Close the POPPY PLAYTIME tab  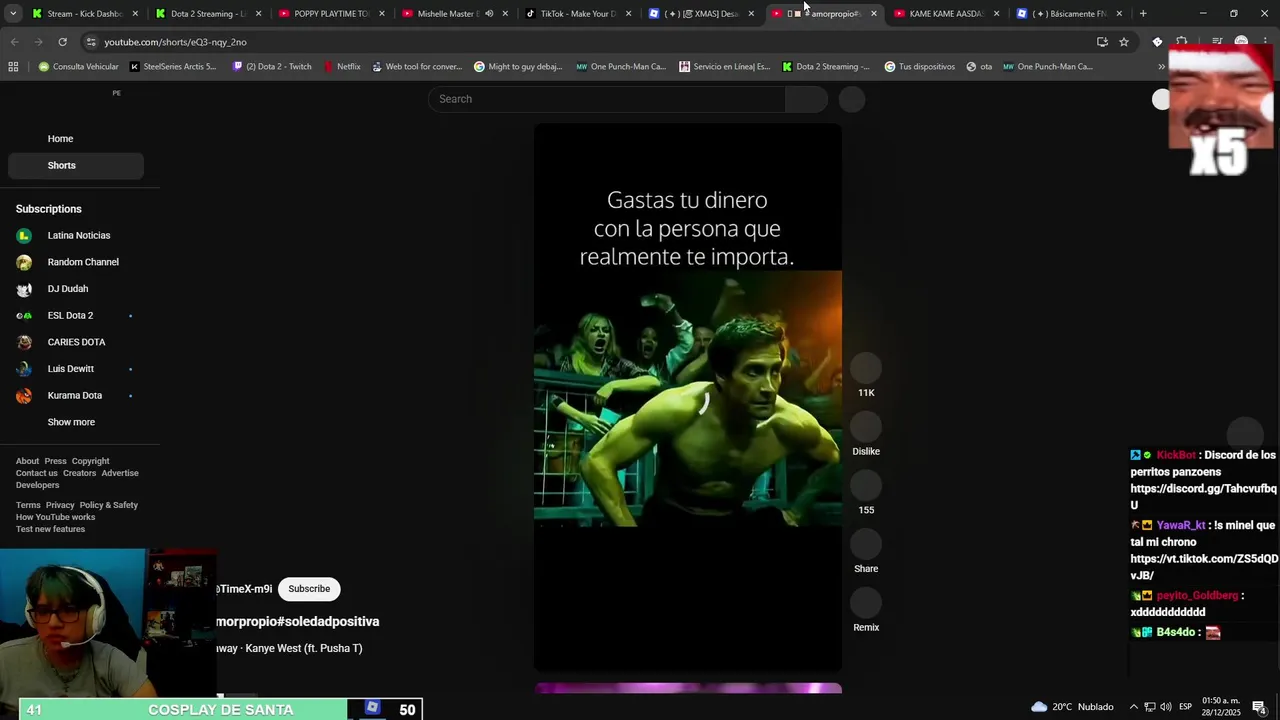pyautogui.click(x=381, y=14)
